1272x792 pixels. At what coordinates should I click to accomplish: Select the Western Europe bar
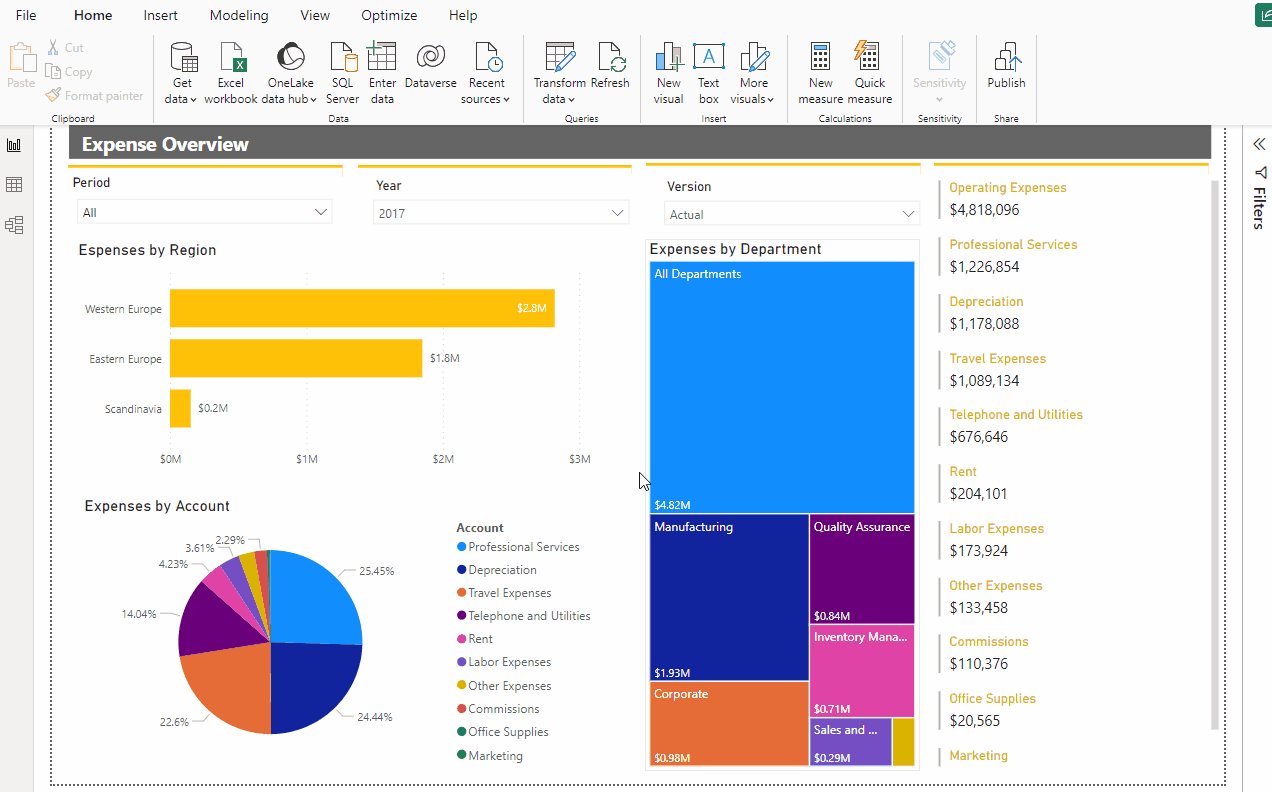pyautogui.click(x=361, y=308)
